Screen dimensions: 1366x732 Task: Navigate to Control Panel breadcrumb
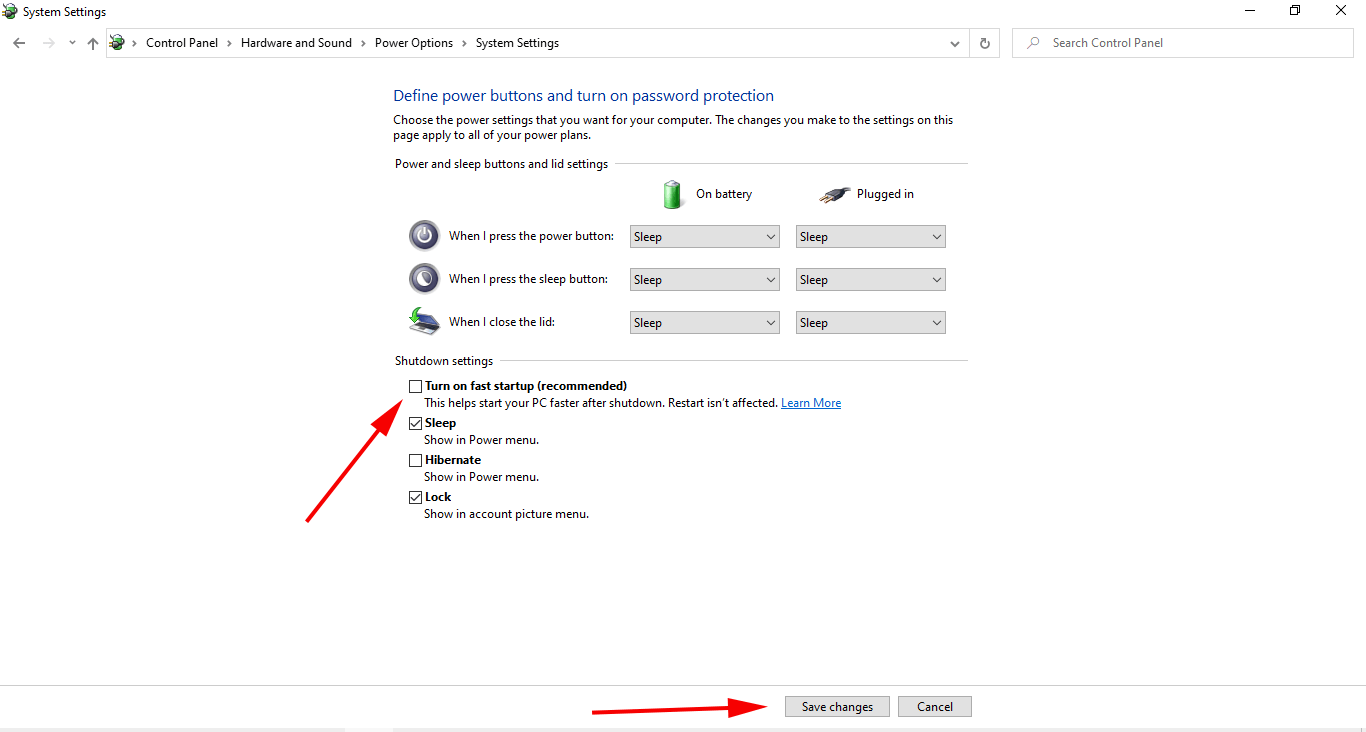182,43
